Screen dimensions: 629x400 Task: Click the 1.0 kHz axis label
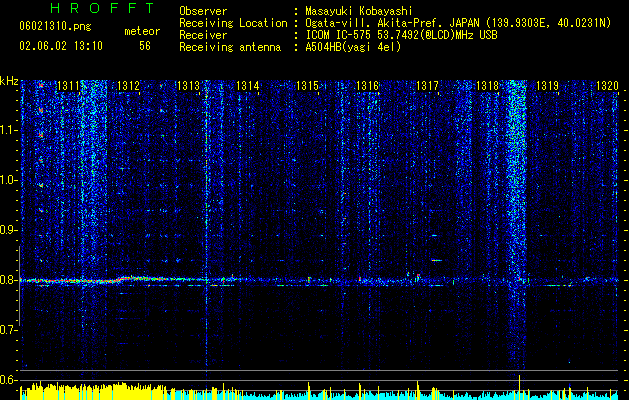coord(9,180)
